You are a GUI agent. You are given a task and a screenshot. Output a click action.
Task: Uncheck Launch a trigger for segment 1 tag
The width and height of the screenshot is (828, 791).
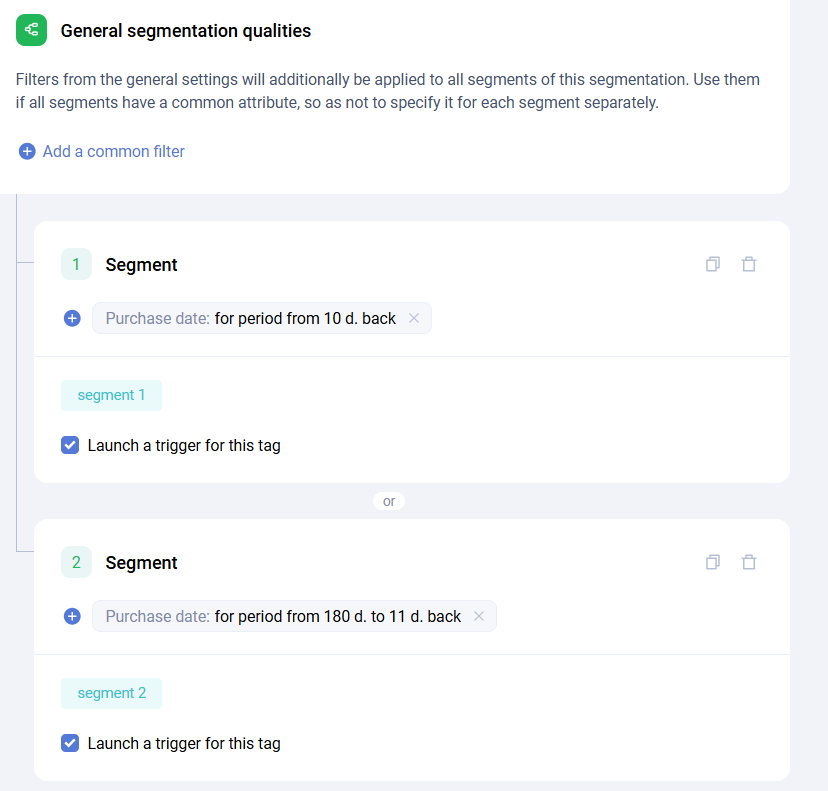70,446
